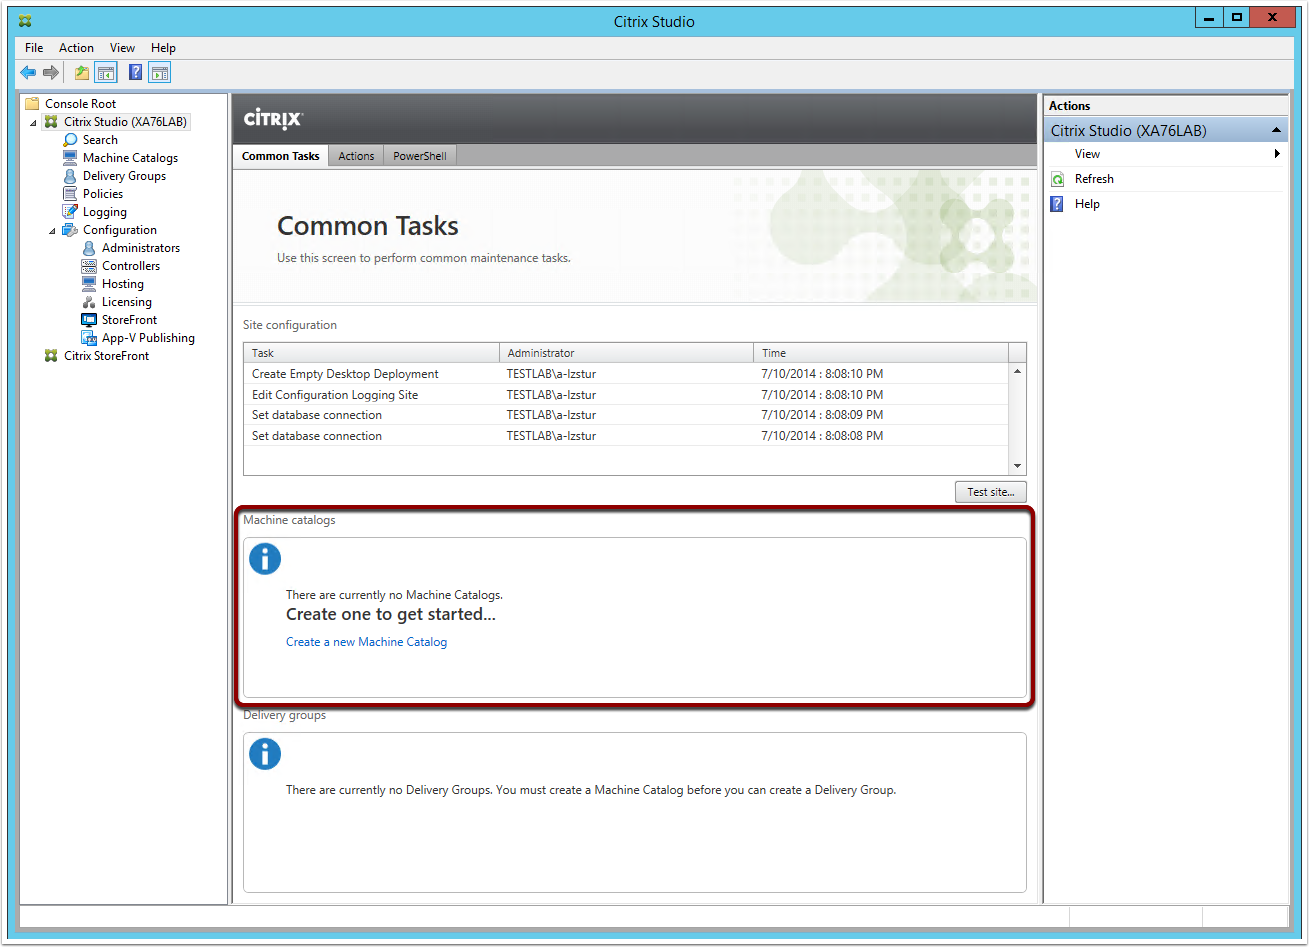Click View in the Actions pane
The image size is (1309, 947).
click(1087, 154)
